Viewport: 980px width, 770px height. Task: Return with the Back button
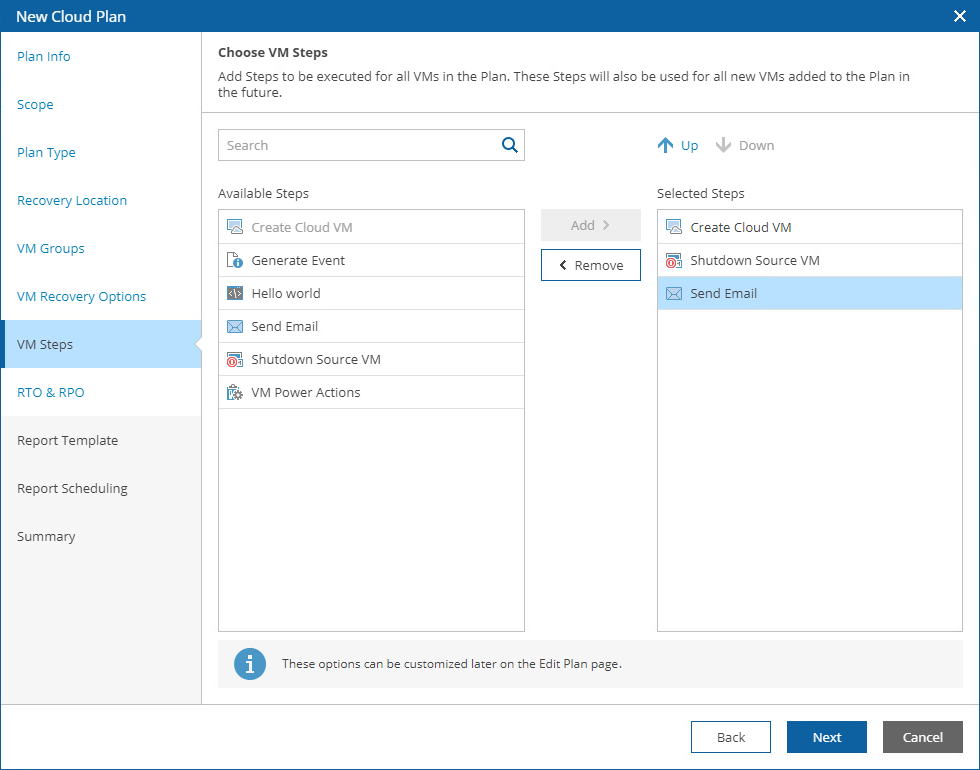tap(730, 737)
